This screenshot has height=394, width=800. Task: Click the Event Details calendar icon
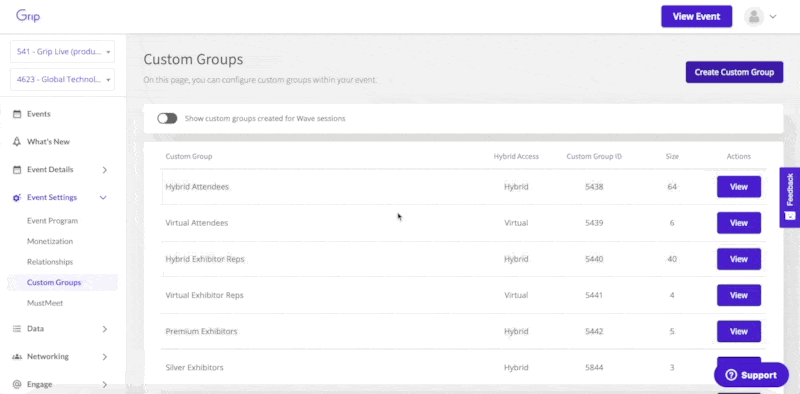click(17, 169)
